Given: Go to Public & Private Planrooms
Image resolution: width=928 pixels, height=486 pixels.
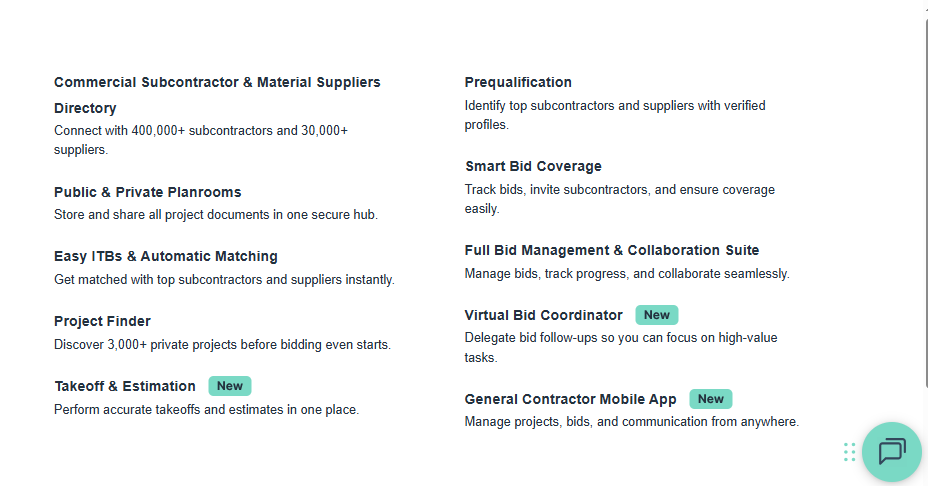Looking at the screenshot, I should [148, 192].
